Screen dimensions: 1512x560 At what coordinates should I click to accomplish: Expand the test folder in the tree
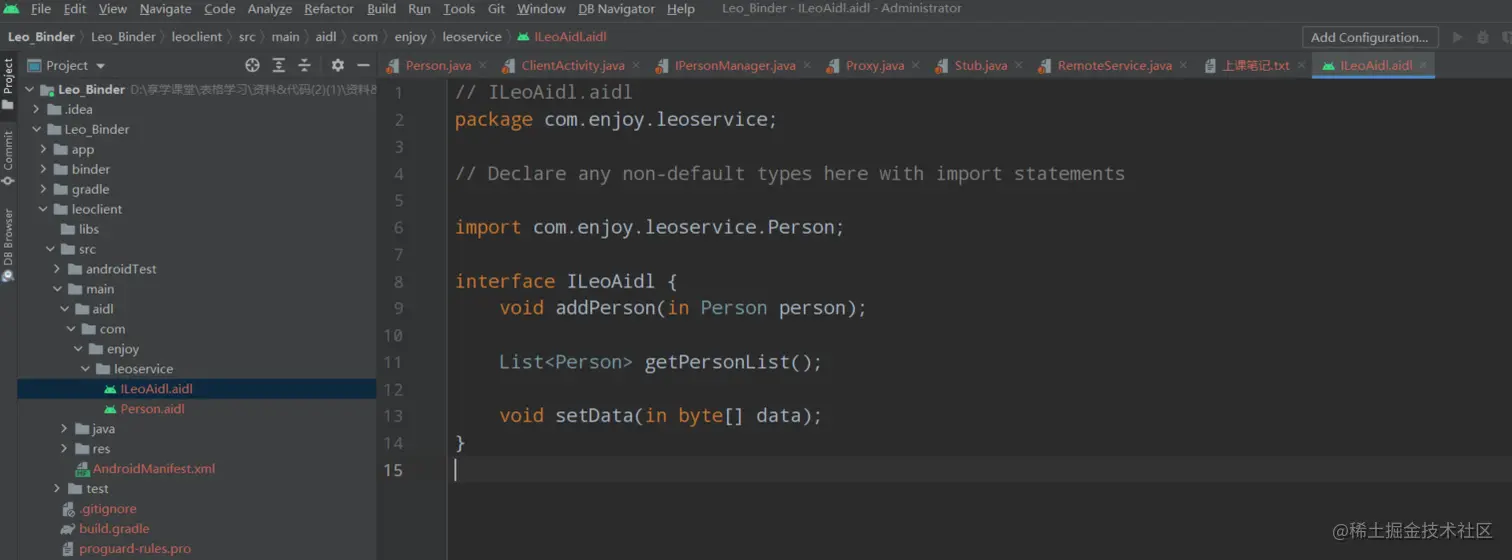coord(58,489)
